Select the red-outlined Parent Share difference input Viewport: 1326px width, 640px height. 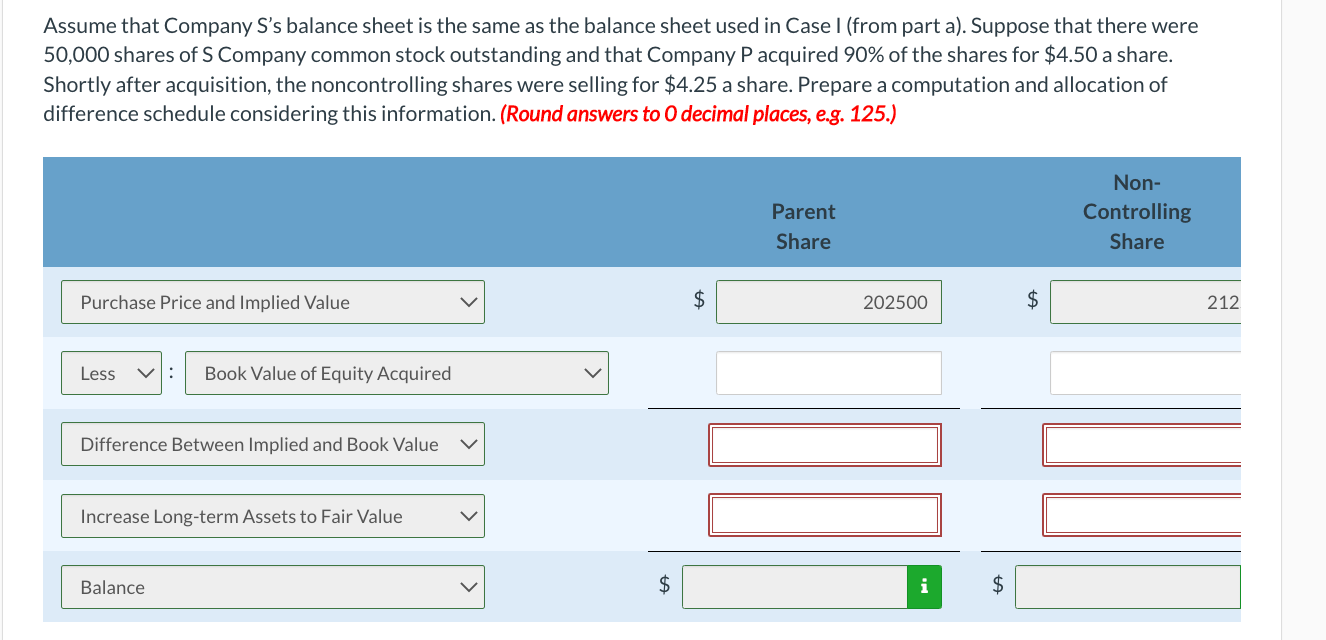(x=824, y=444)
